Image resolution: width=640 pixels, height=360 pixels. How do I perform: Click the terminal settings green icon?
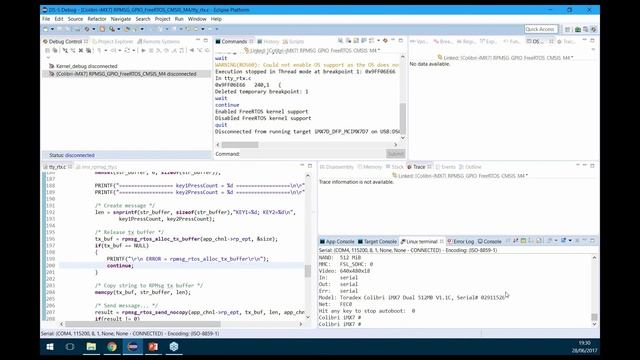click(x=523, y=241)
